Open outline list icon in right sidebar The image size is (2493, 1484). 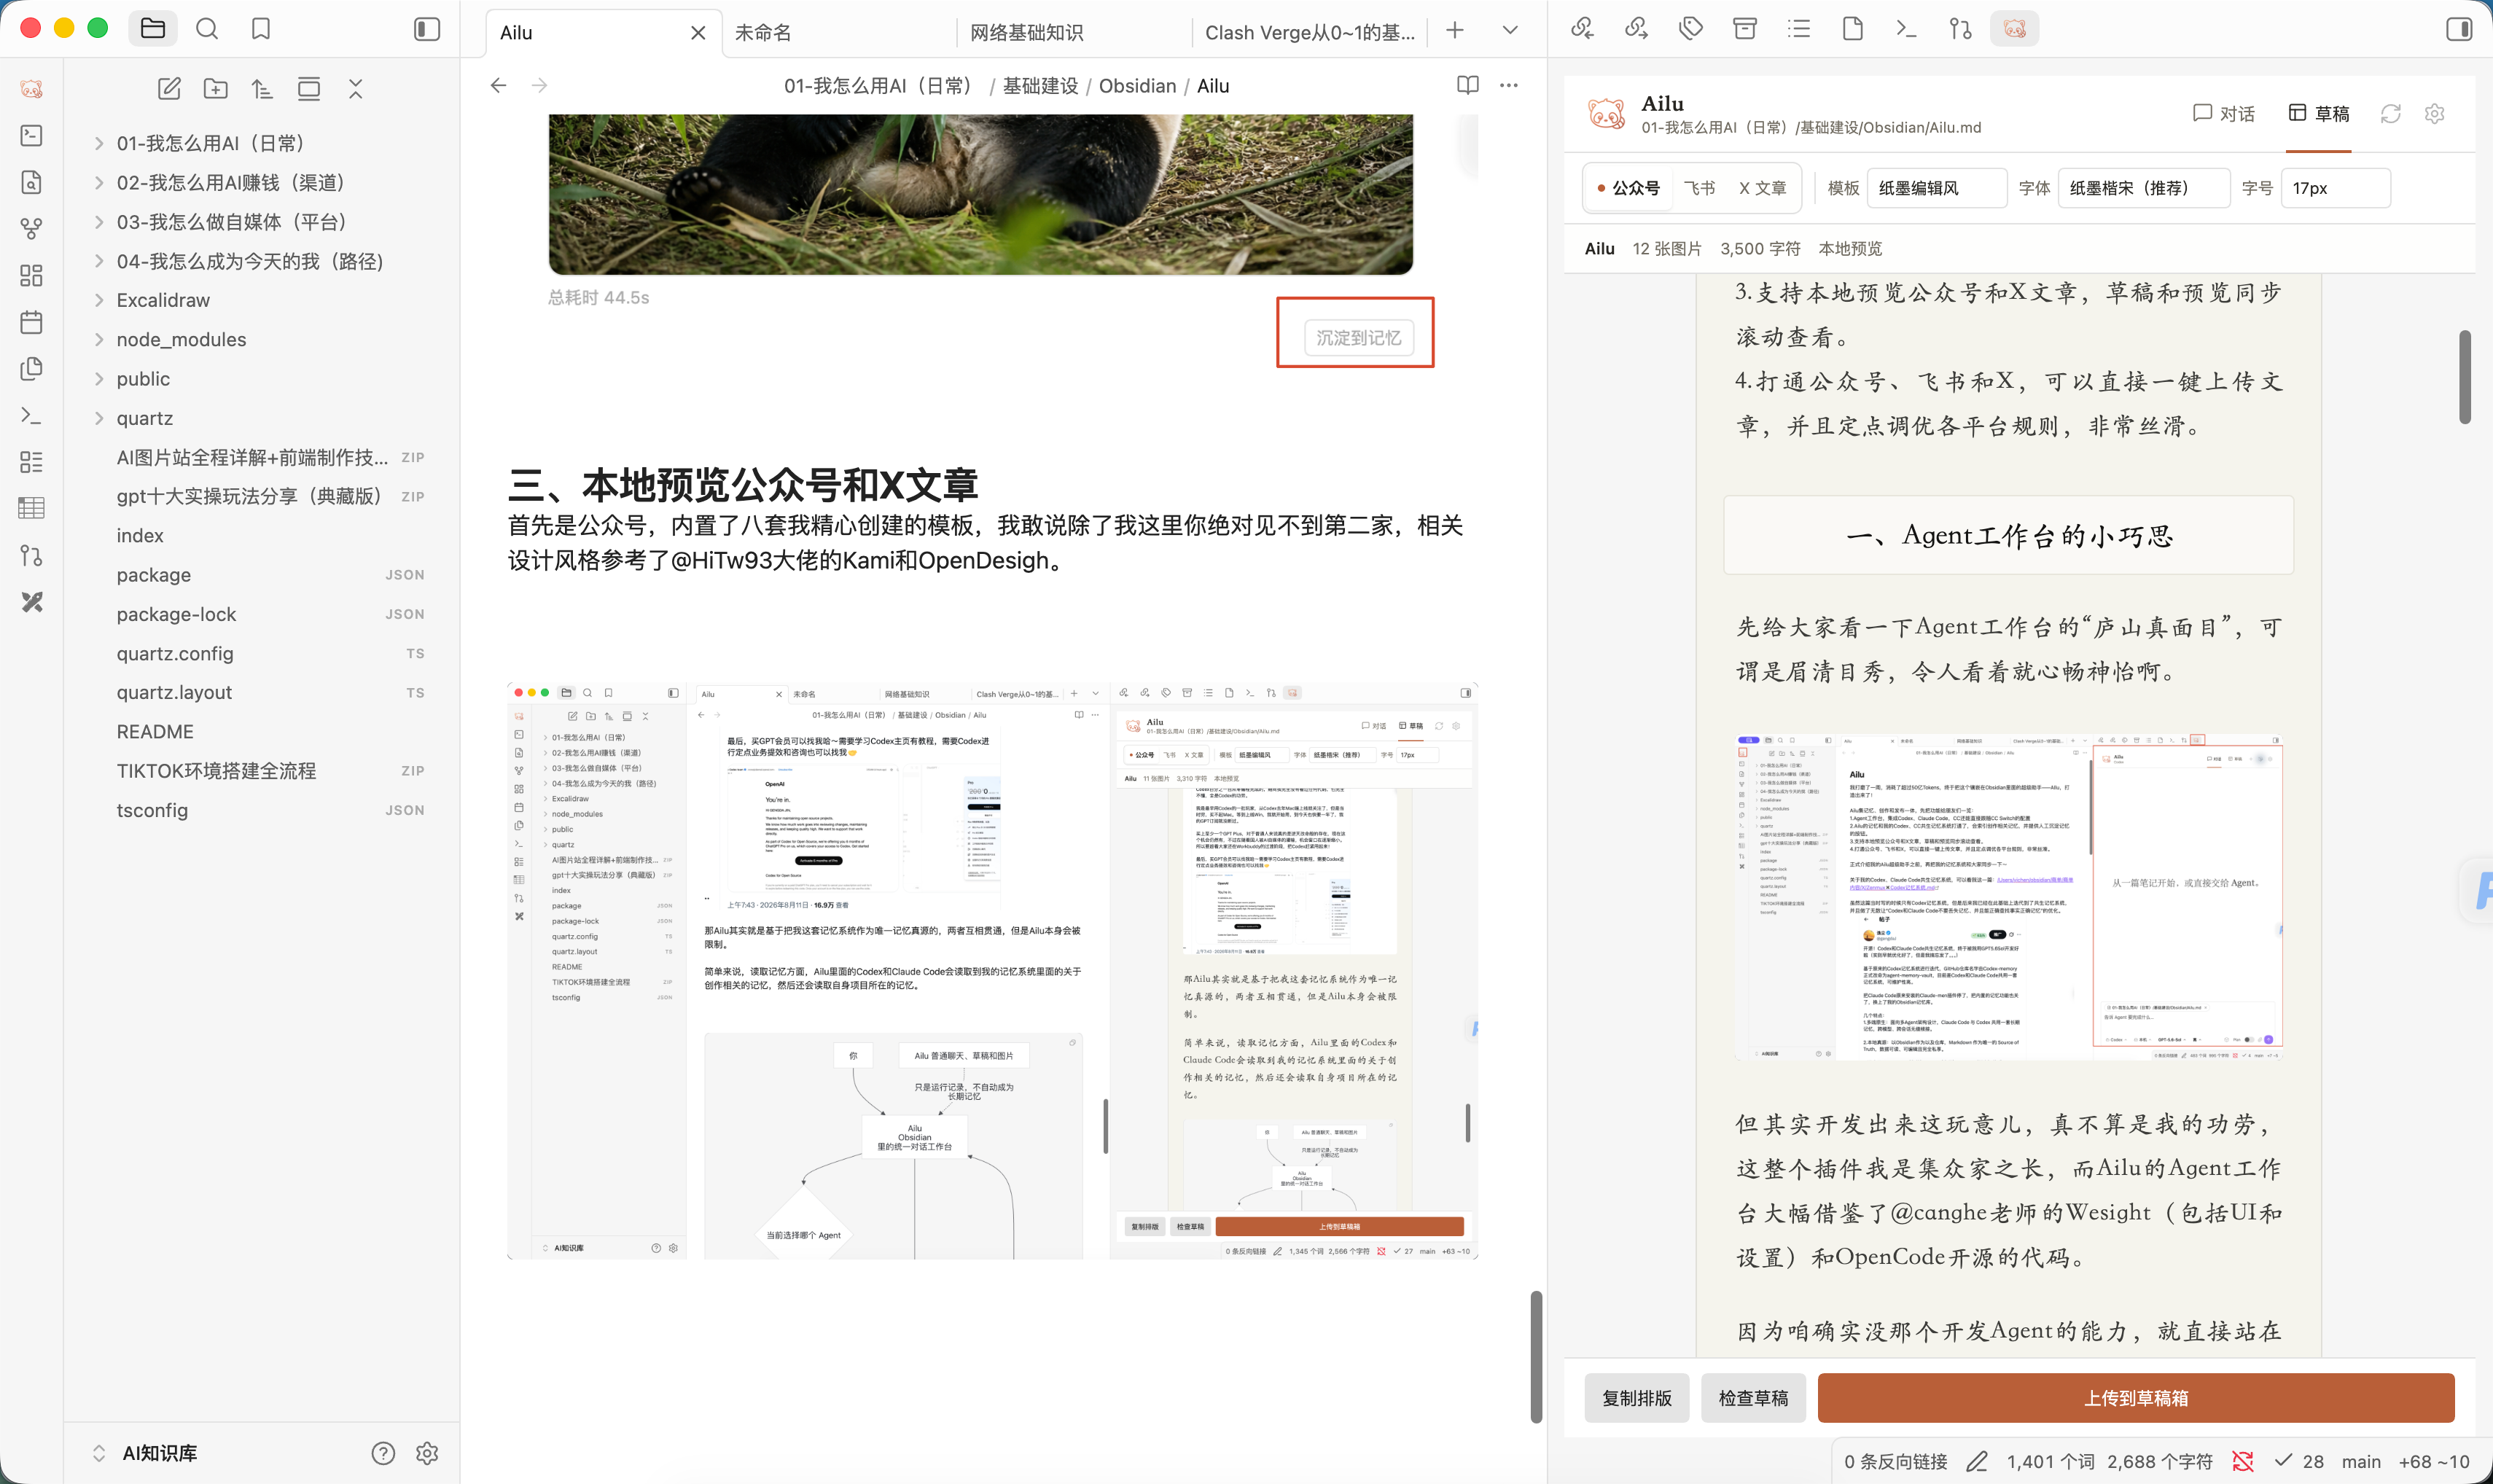point(1799,29)
